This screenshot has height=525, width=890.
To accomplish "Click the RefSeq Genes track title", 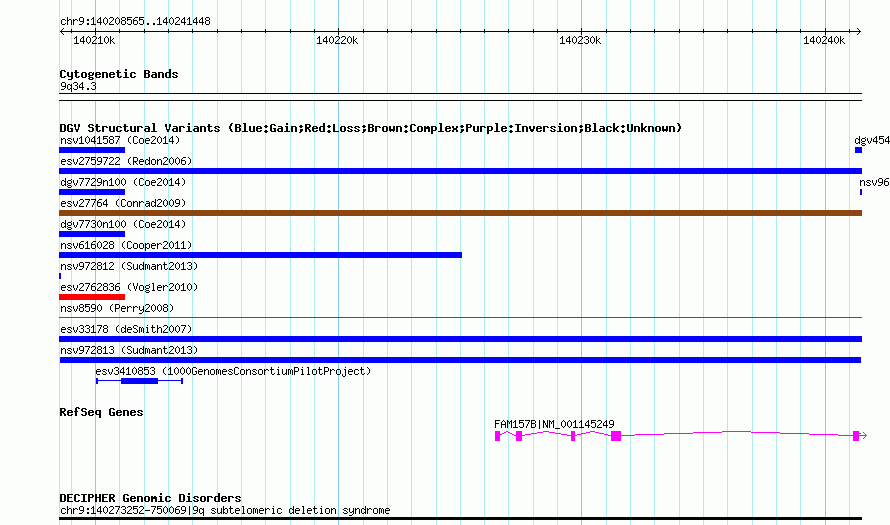I will 101,413.
